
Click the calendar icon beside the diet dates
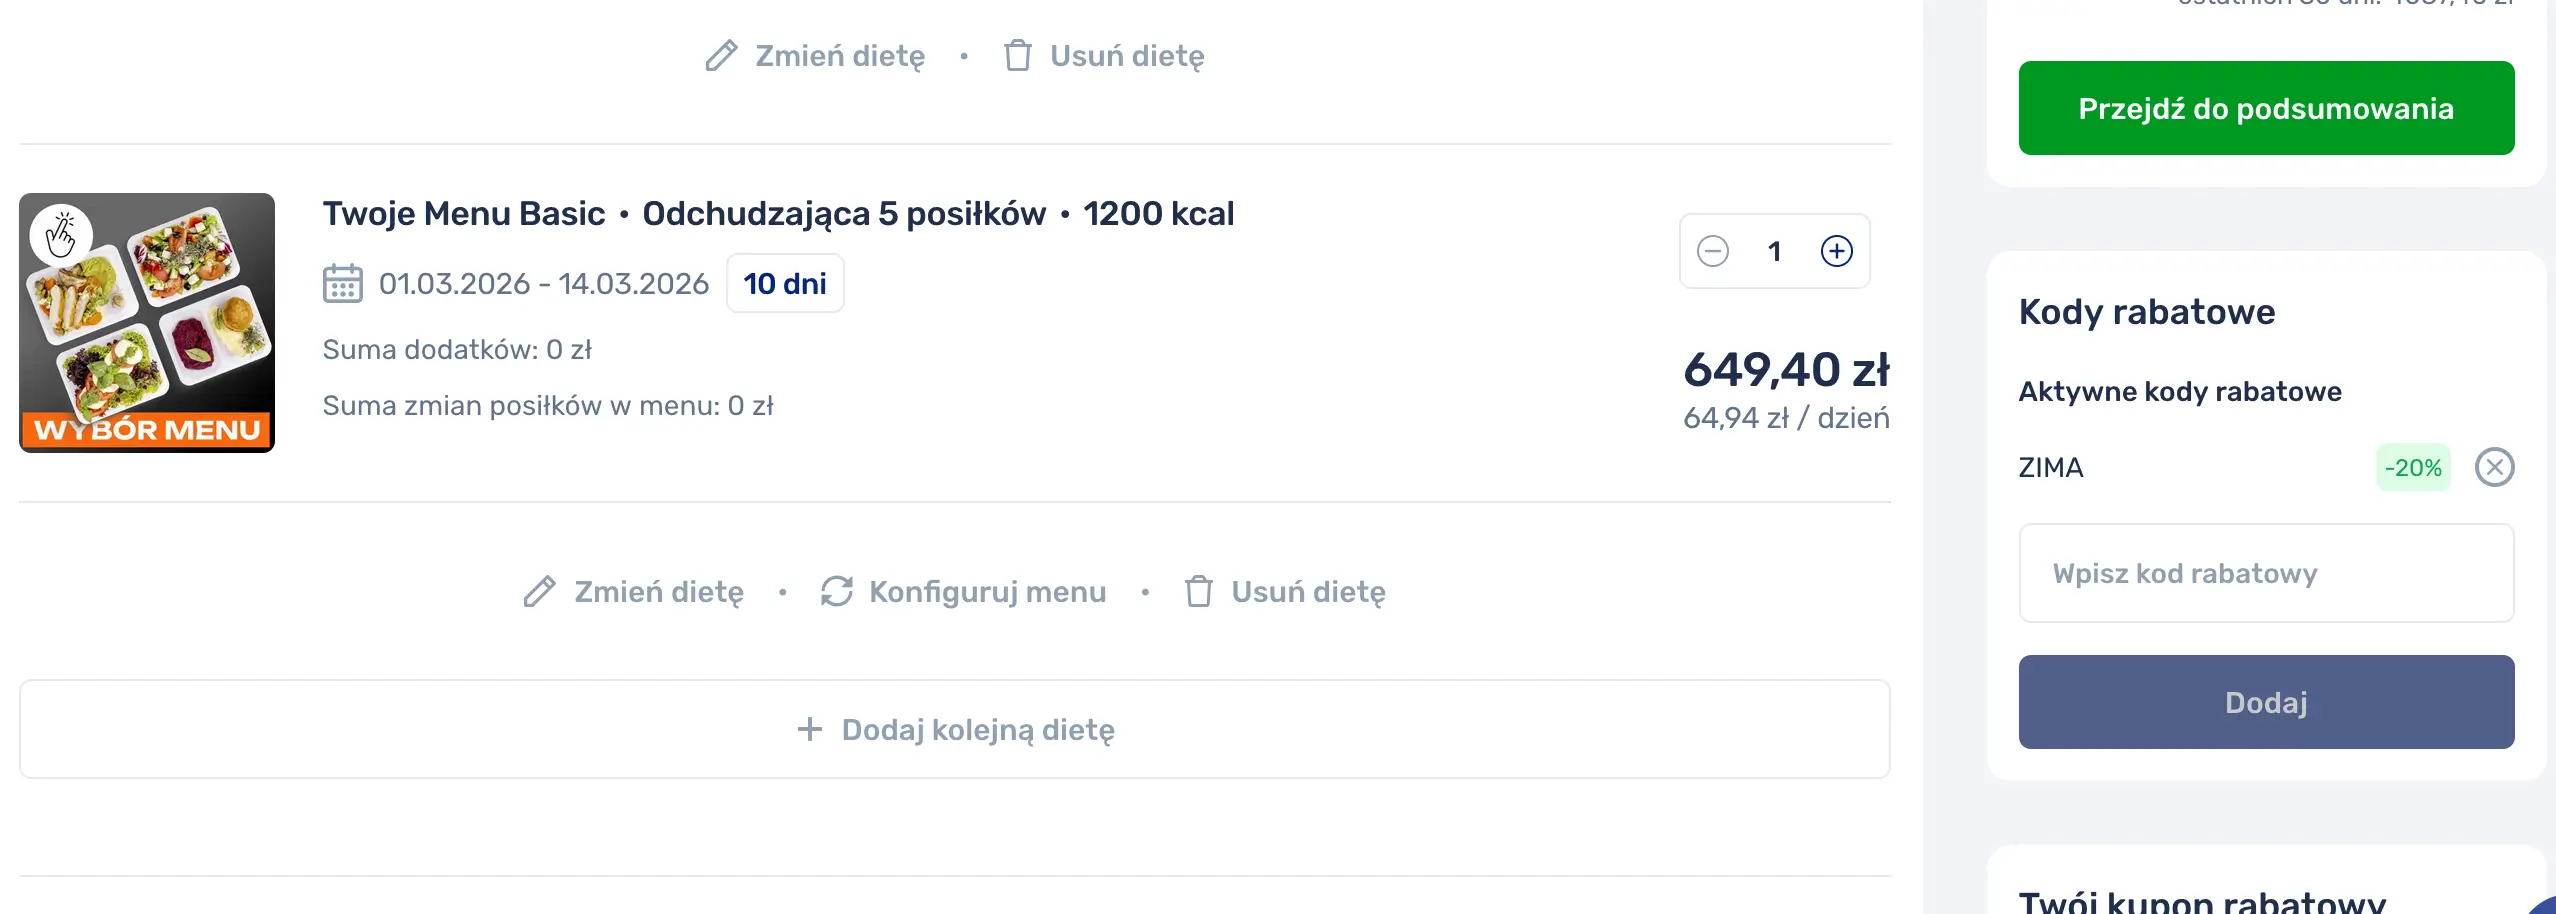click(344, 283)
